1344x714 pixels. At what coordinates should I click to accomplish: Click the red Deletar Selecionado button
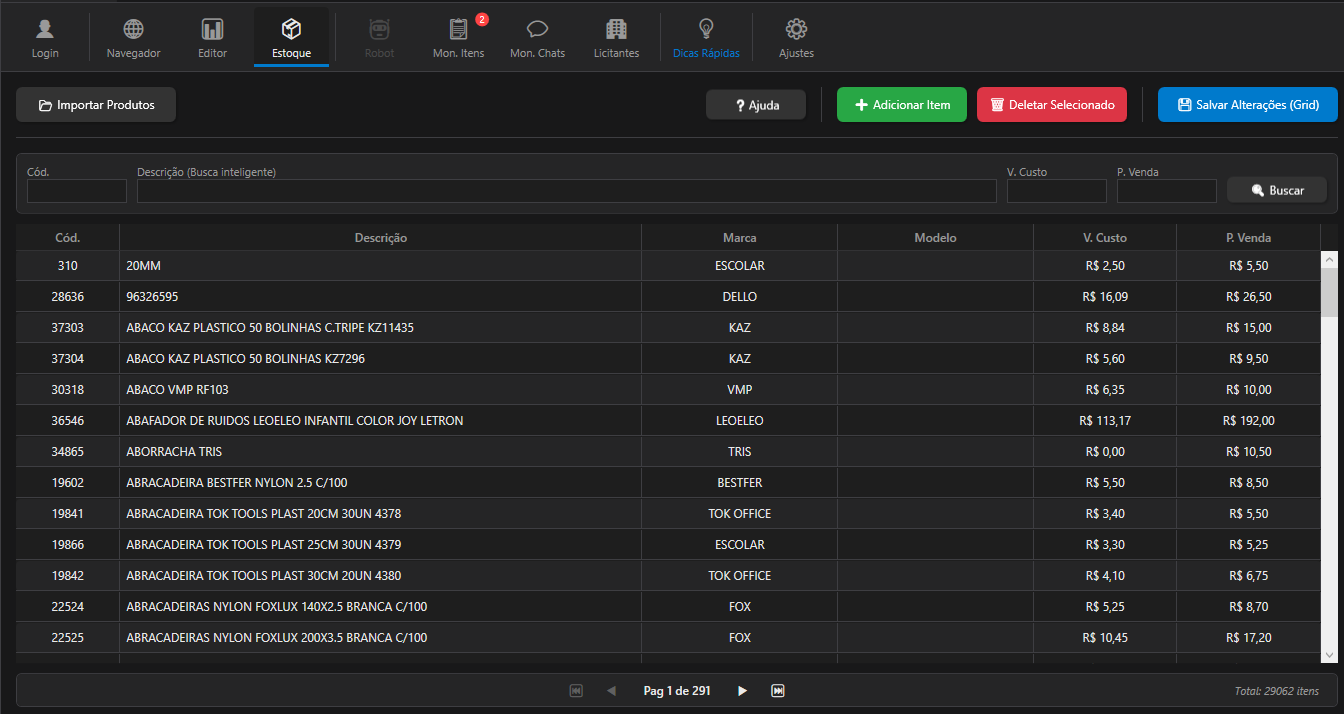tap(1051, 105)
